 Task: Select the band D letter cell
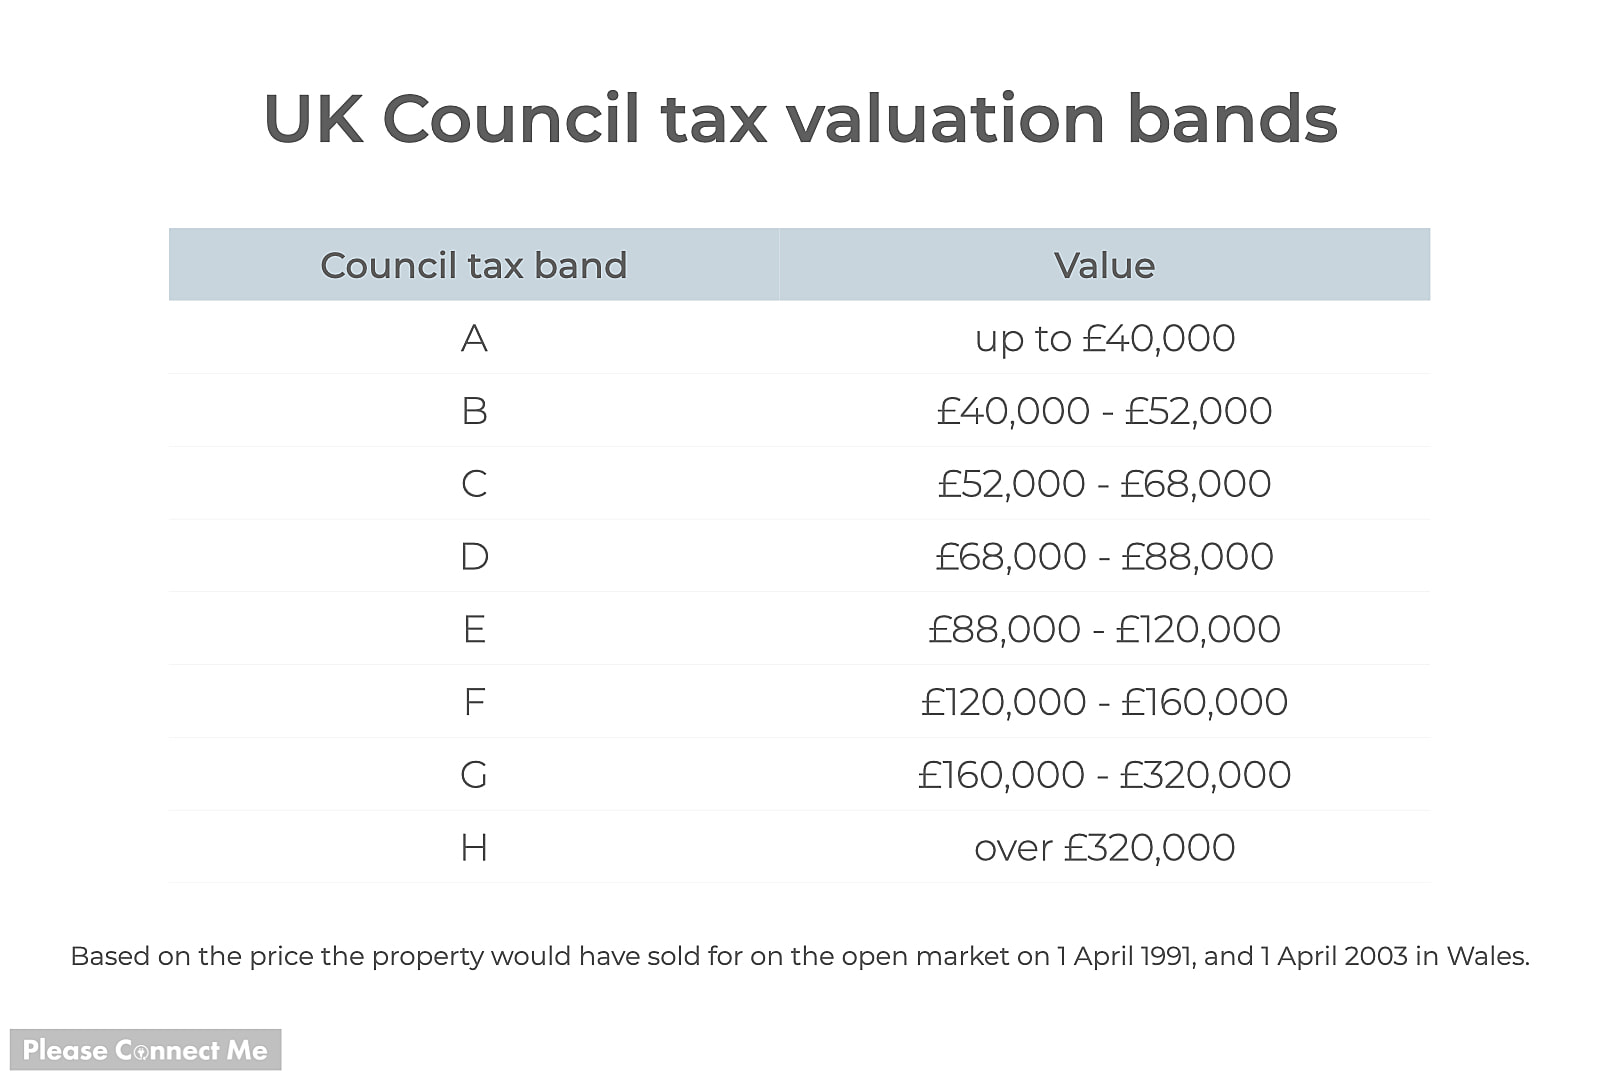pyautogui.click(x=474, y=556)
